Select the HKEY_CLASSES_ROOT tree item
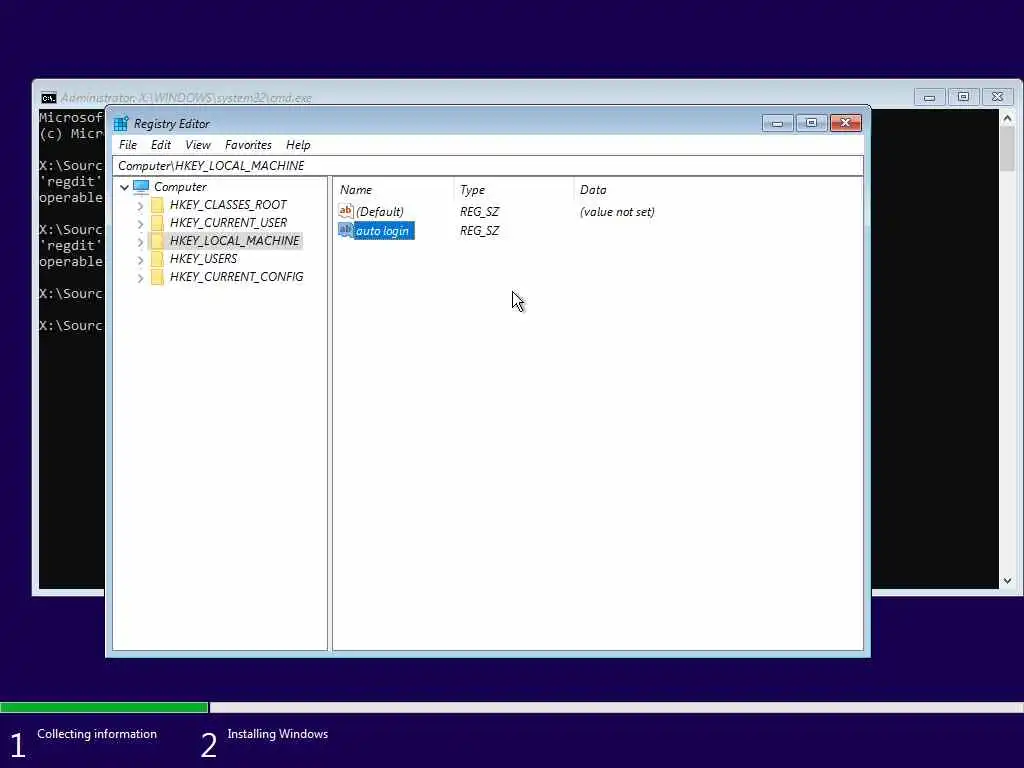This screenshot has width=1024, height=768. pyautogui.click(x=228, y=205)
